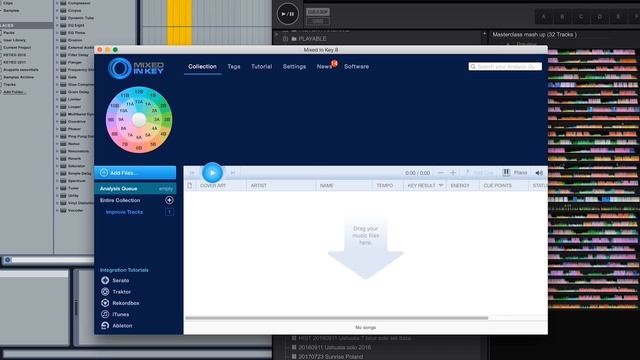Select segment 3B on the Camelot wheel
640x360 pixels.
pyautogui.click(x=167, y=120)
